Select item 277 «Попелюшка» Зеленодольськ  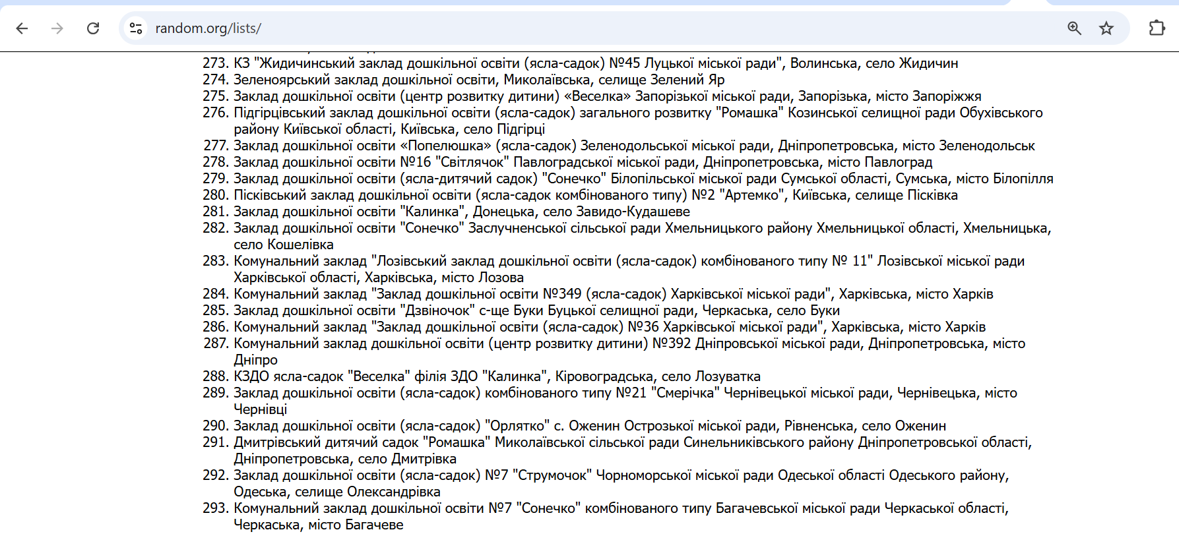pos(634,145)
